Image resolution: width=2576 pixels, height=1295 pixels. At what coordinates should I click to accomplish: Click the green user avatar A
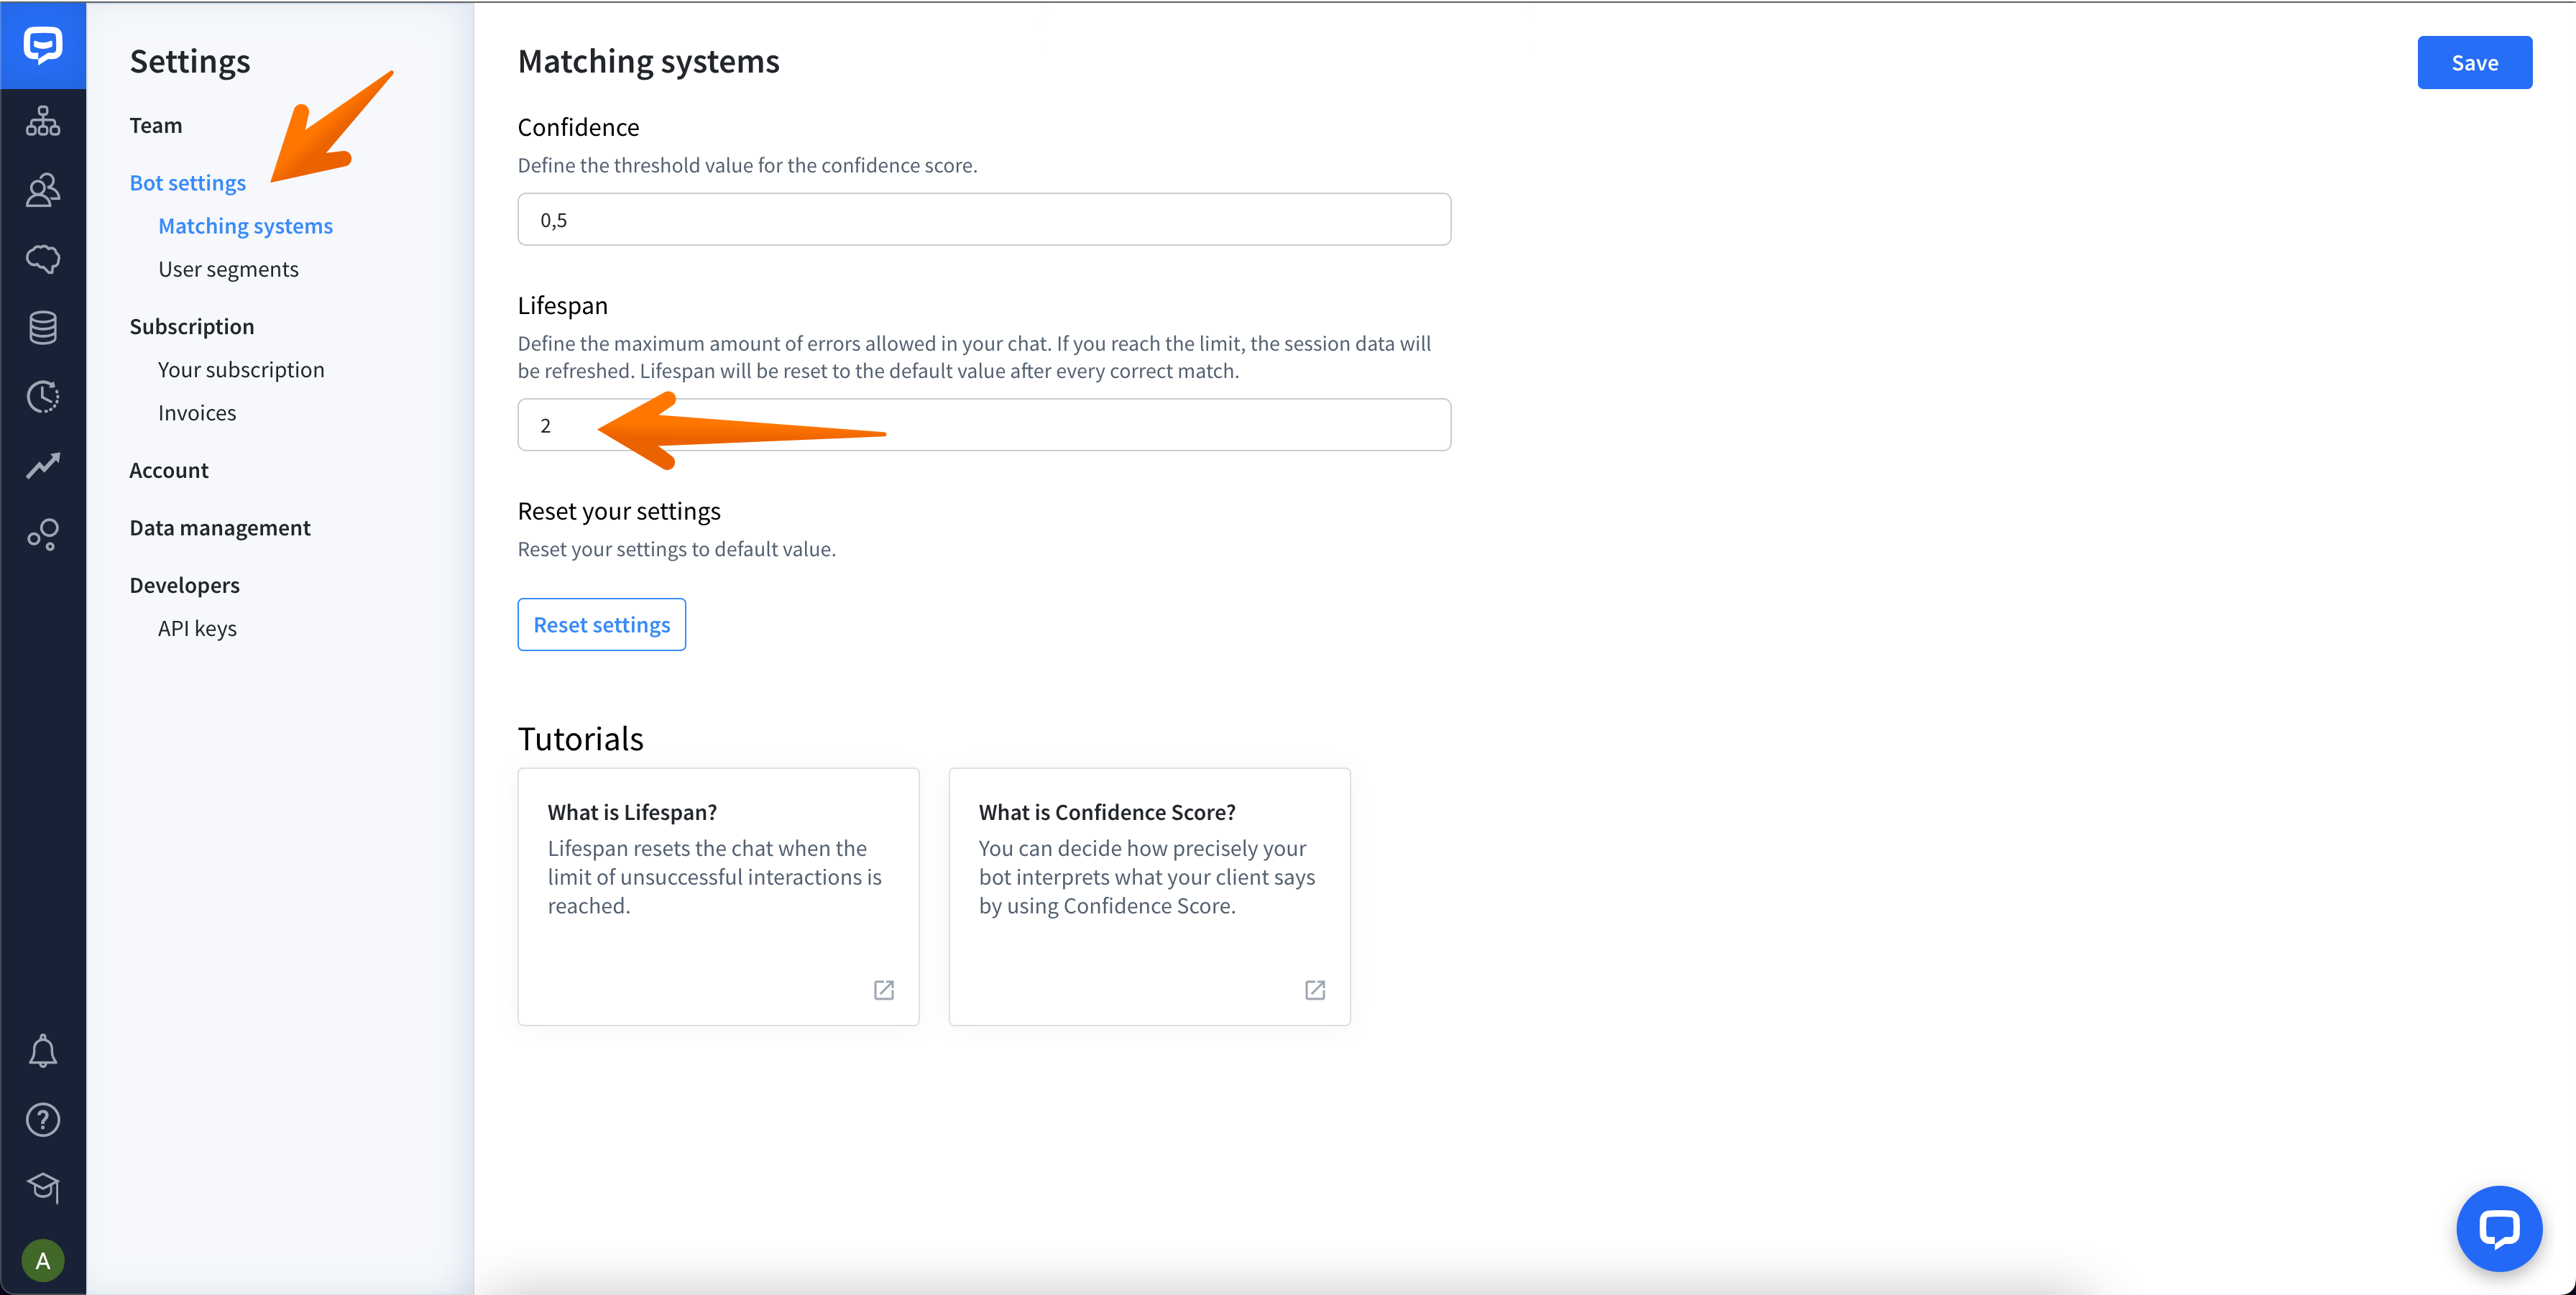(43, 1260)
